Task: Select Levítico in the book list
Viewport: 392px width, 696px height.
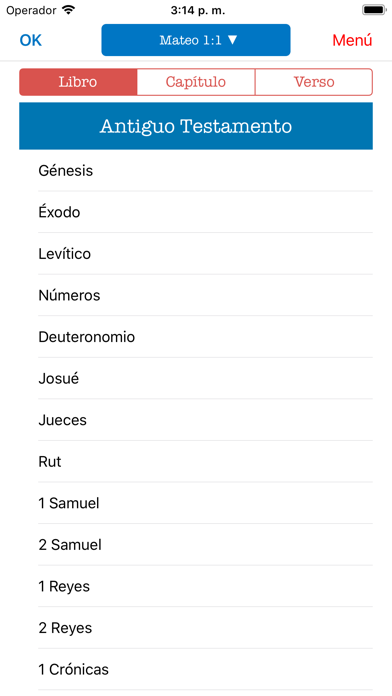Action: (196, 254)
